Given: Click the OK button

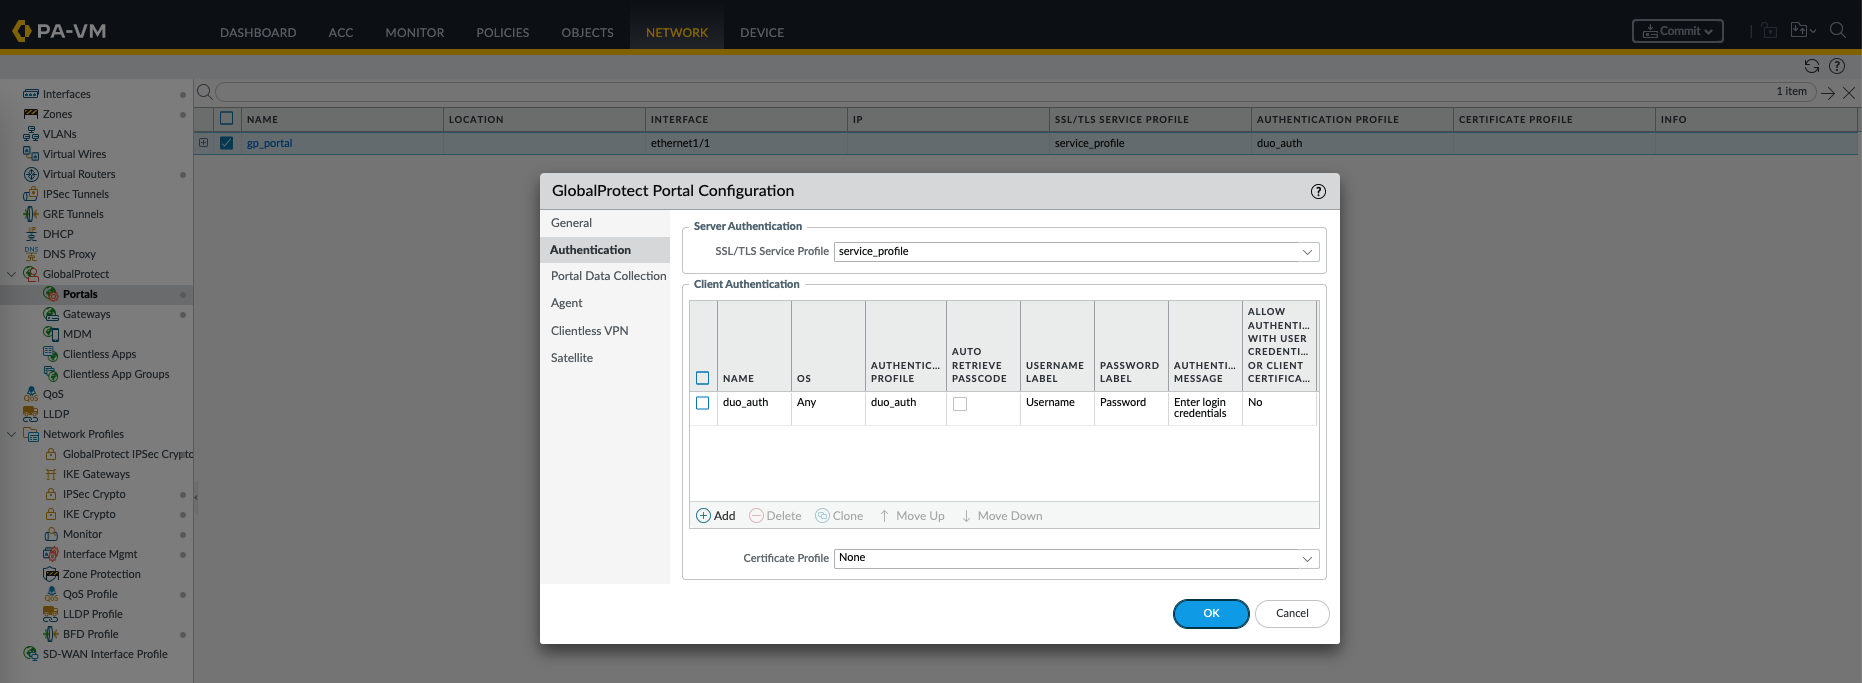Looking at the screenshot, I should [1210, 614].
